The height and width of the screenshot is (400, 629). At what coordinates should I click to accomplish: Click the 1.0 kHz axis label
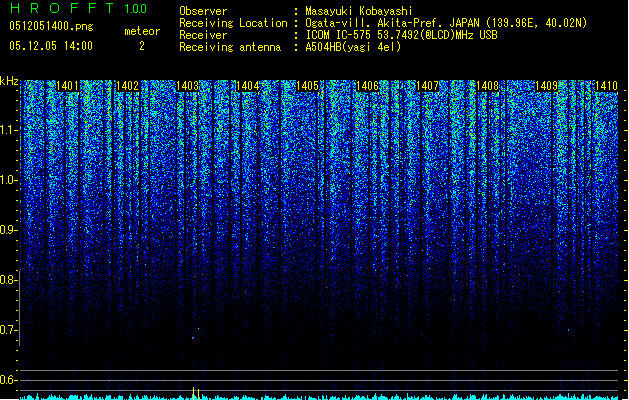tap(9, 180)
